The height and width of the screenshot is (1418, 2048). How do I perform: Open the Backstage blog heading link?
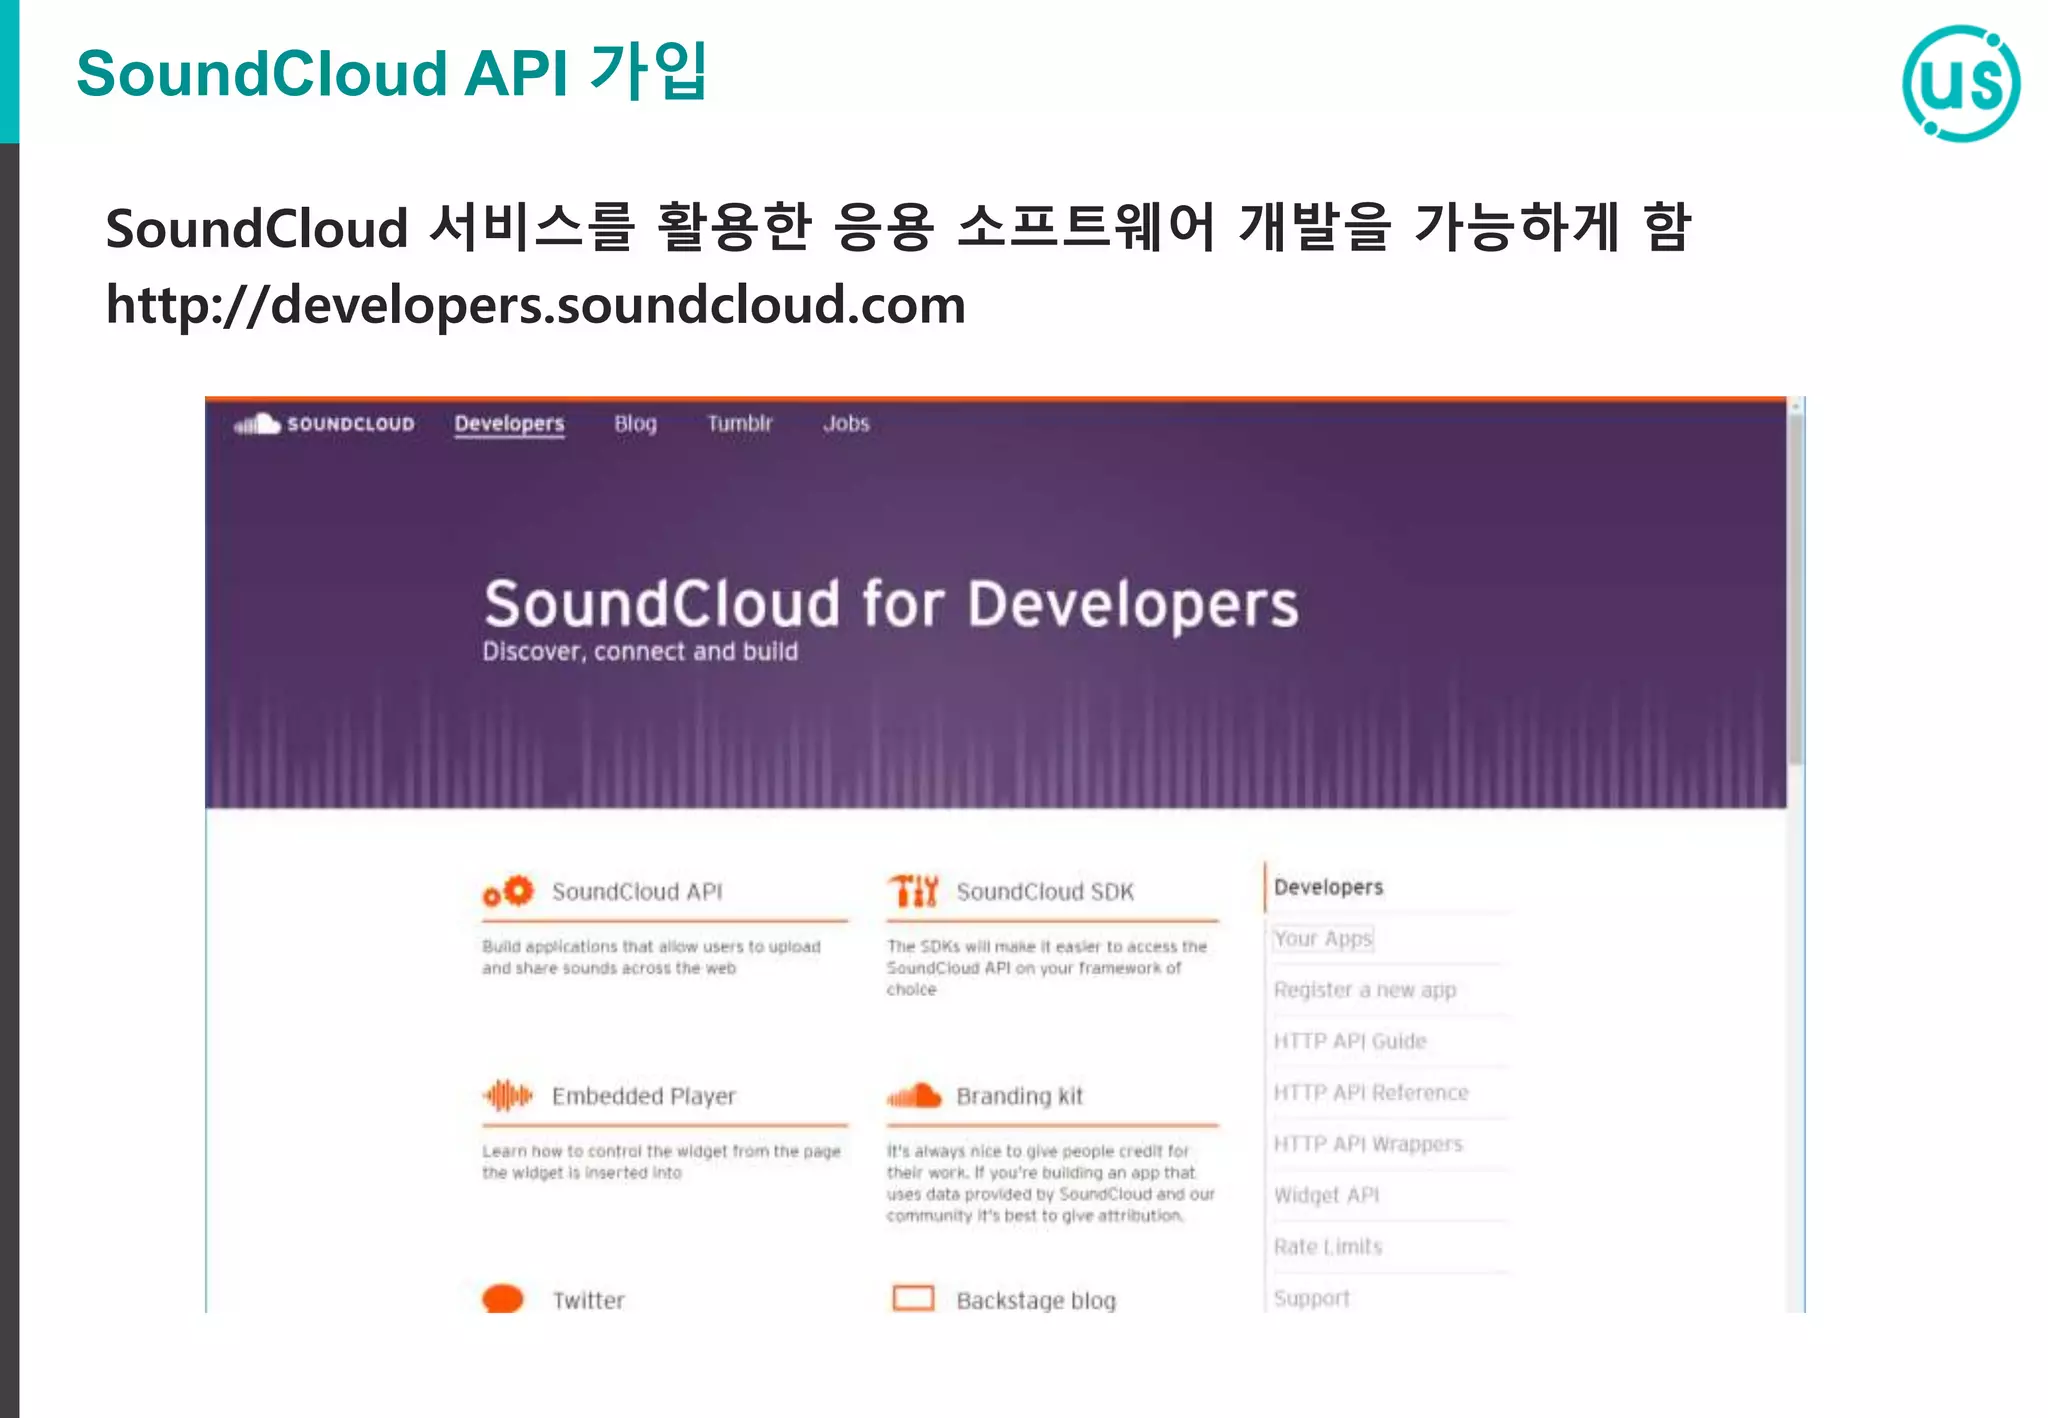pos(1036,1300)
